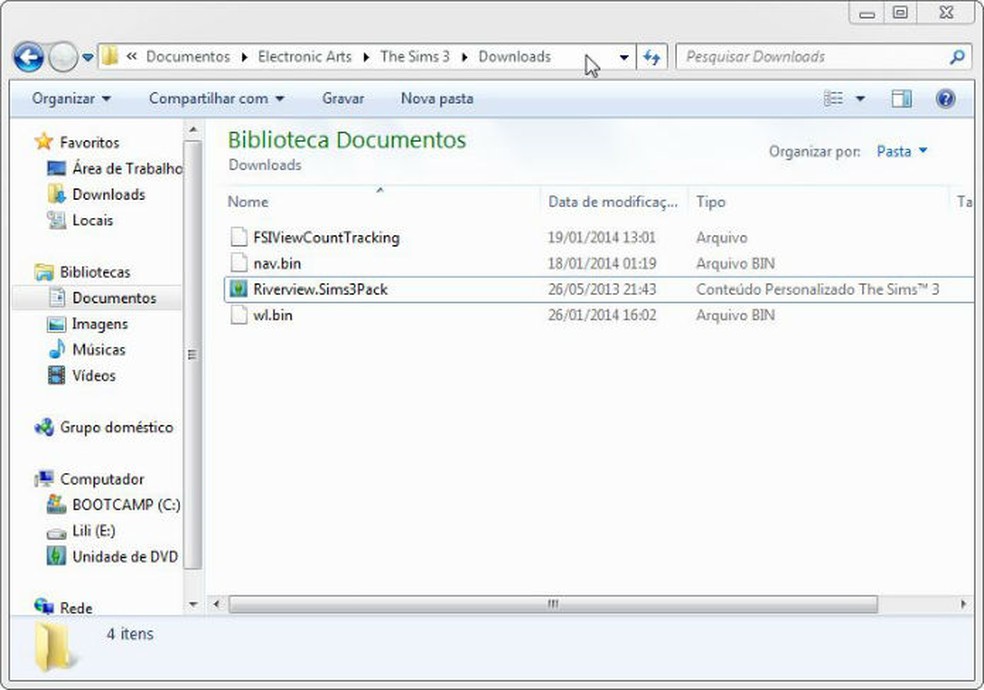Click the horizontal scrollbar thumb
The height and width of the screenshot is (690, 984).
coord(552,605)
